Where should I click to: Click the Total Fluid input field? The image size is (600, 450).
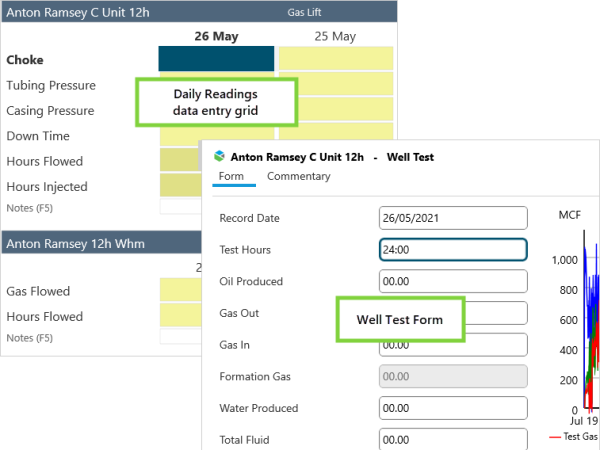pos(453,440)
